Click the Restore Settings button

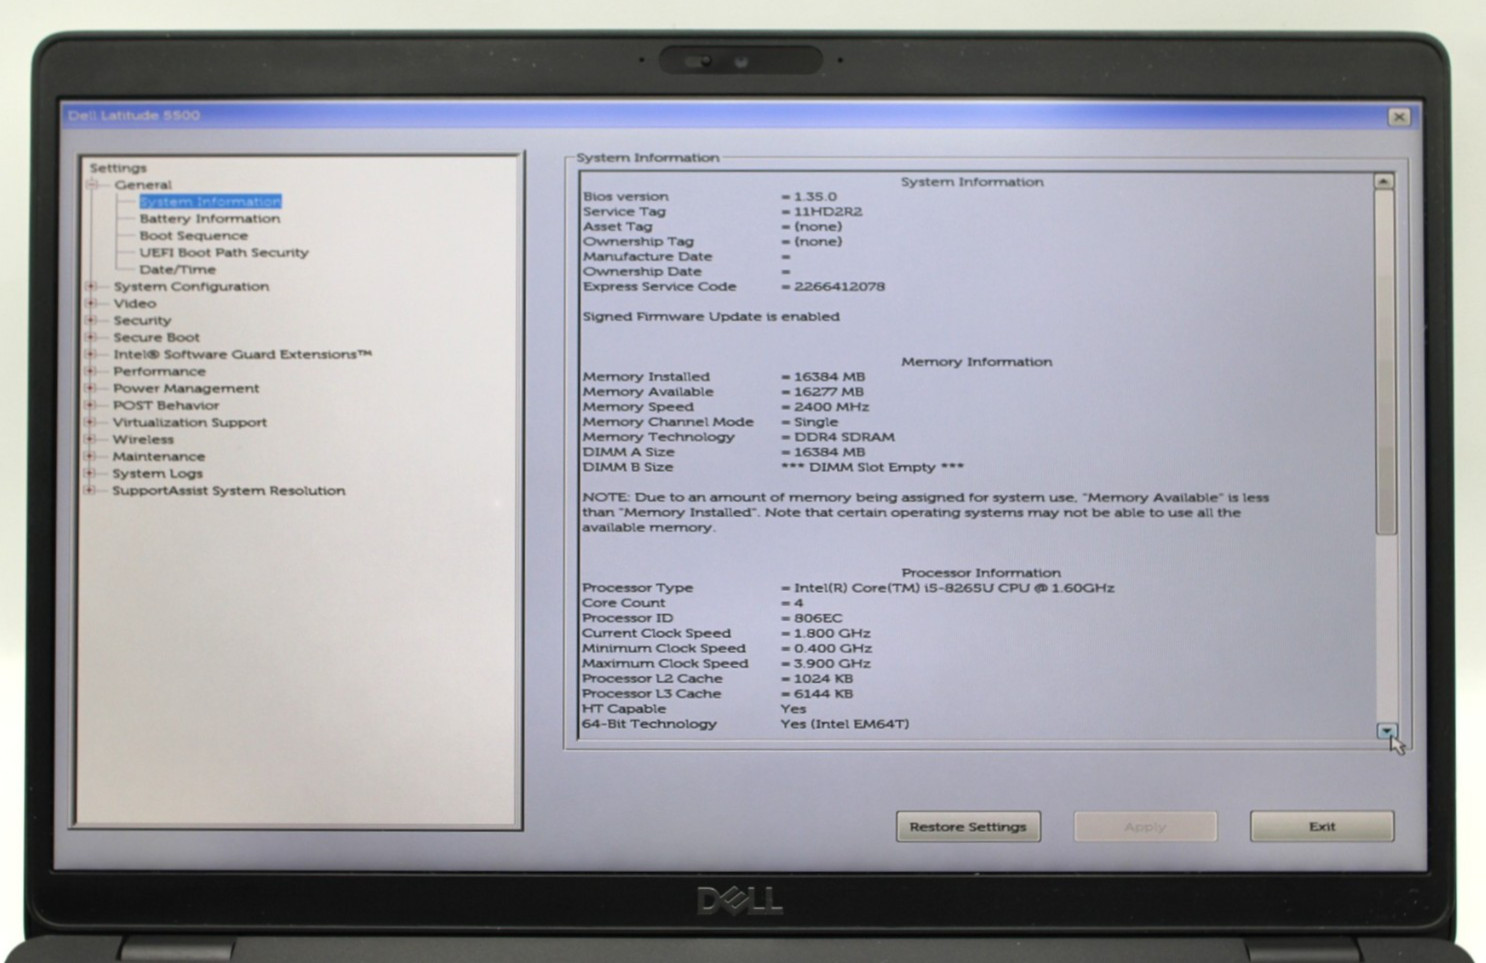click(x=968, y=827)
